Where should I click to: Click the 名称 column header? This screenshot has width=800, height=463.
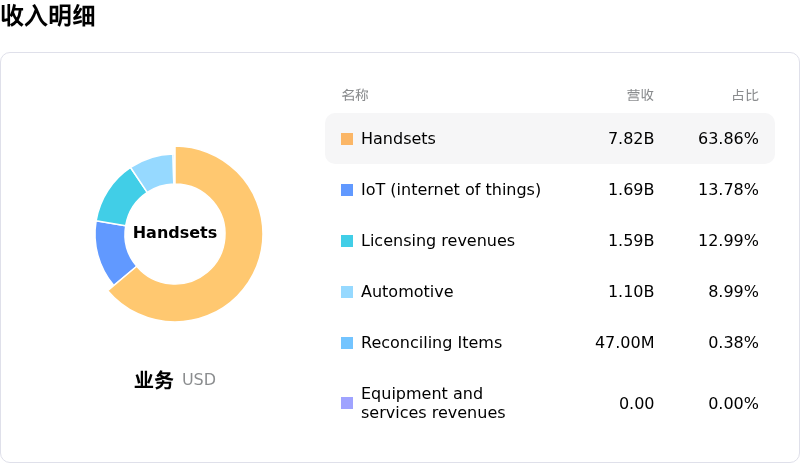[355, 95]
